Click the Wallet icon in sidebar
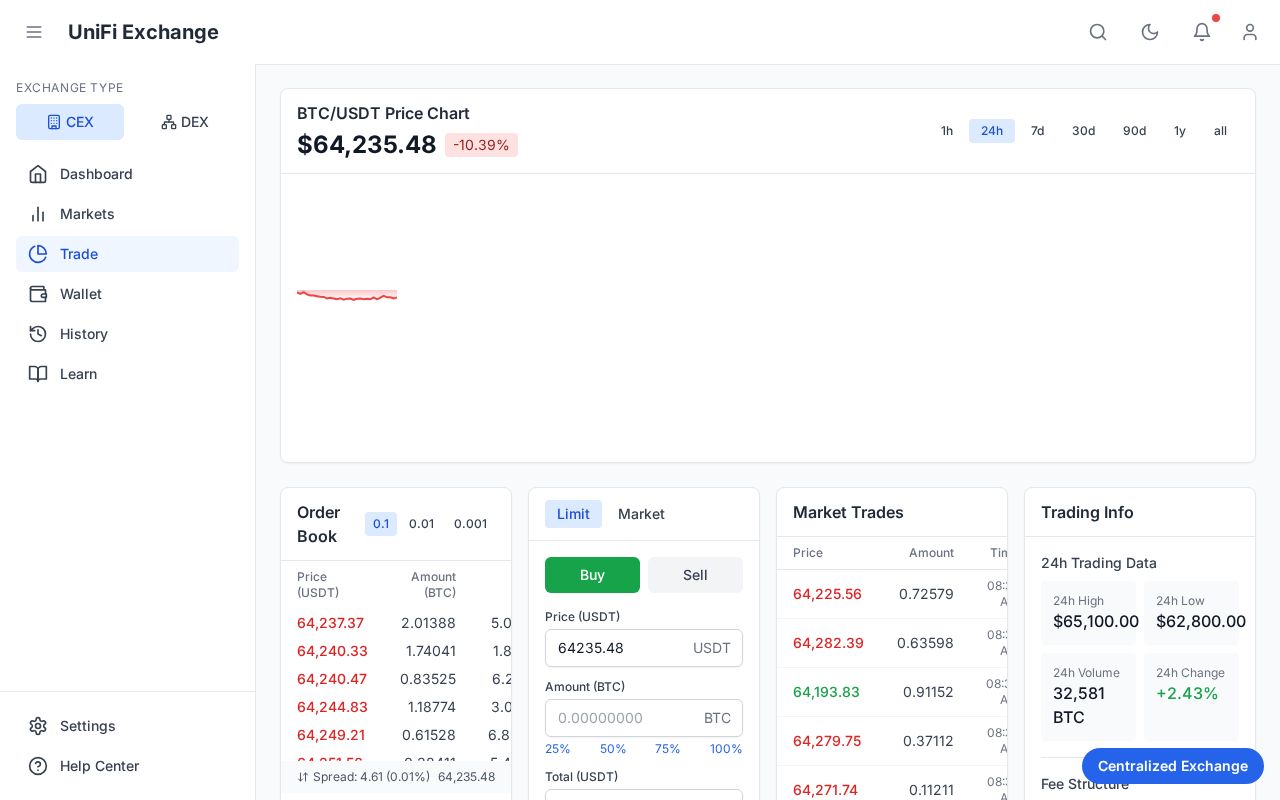 [38, 294]
